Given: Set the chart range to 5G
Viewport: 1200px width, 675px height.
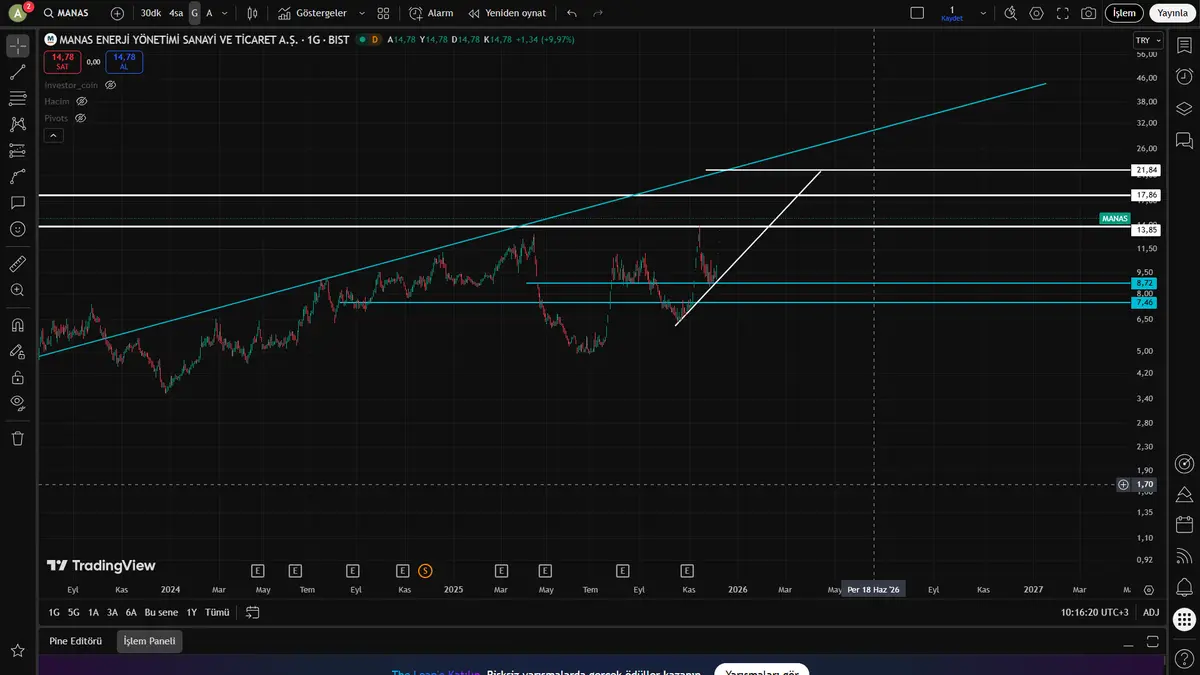Looking at the screenshot, I should [x=73, y=612].
